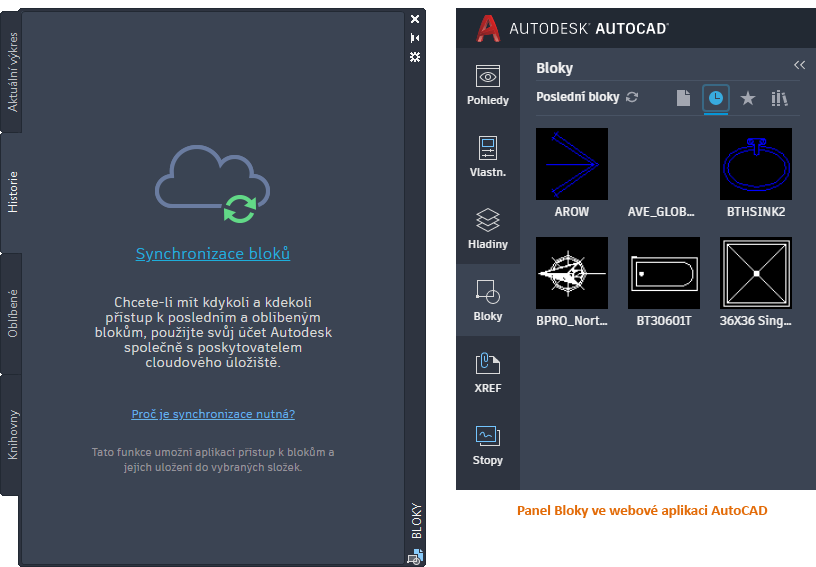
Task: Show favorite blocks star icon
Action: 748,98
